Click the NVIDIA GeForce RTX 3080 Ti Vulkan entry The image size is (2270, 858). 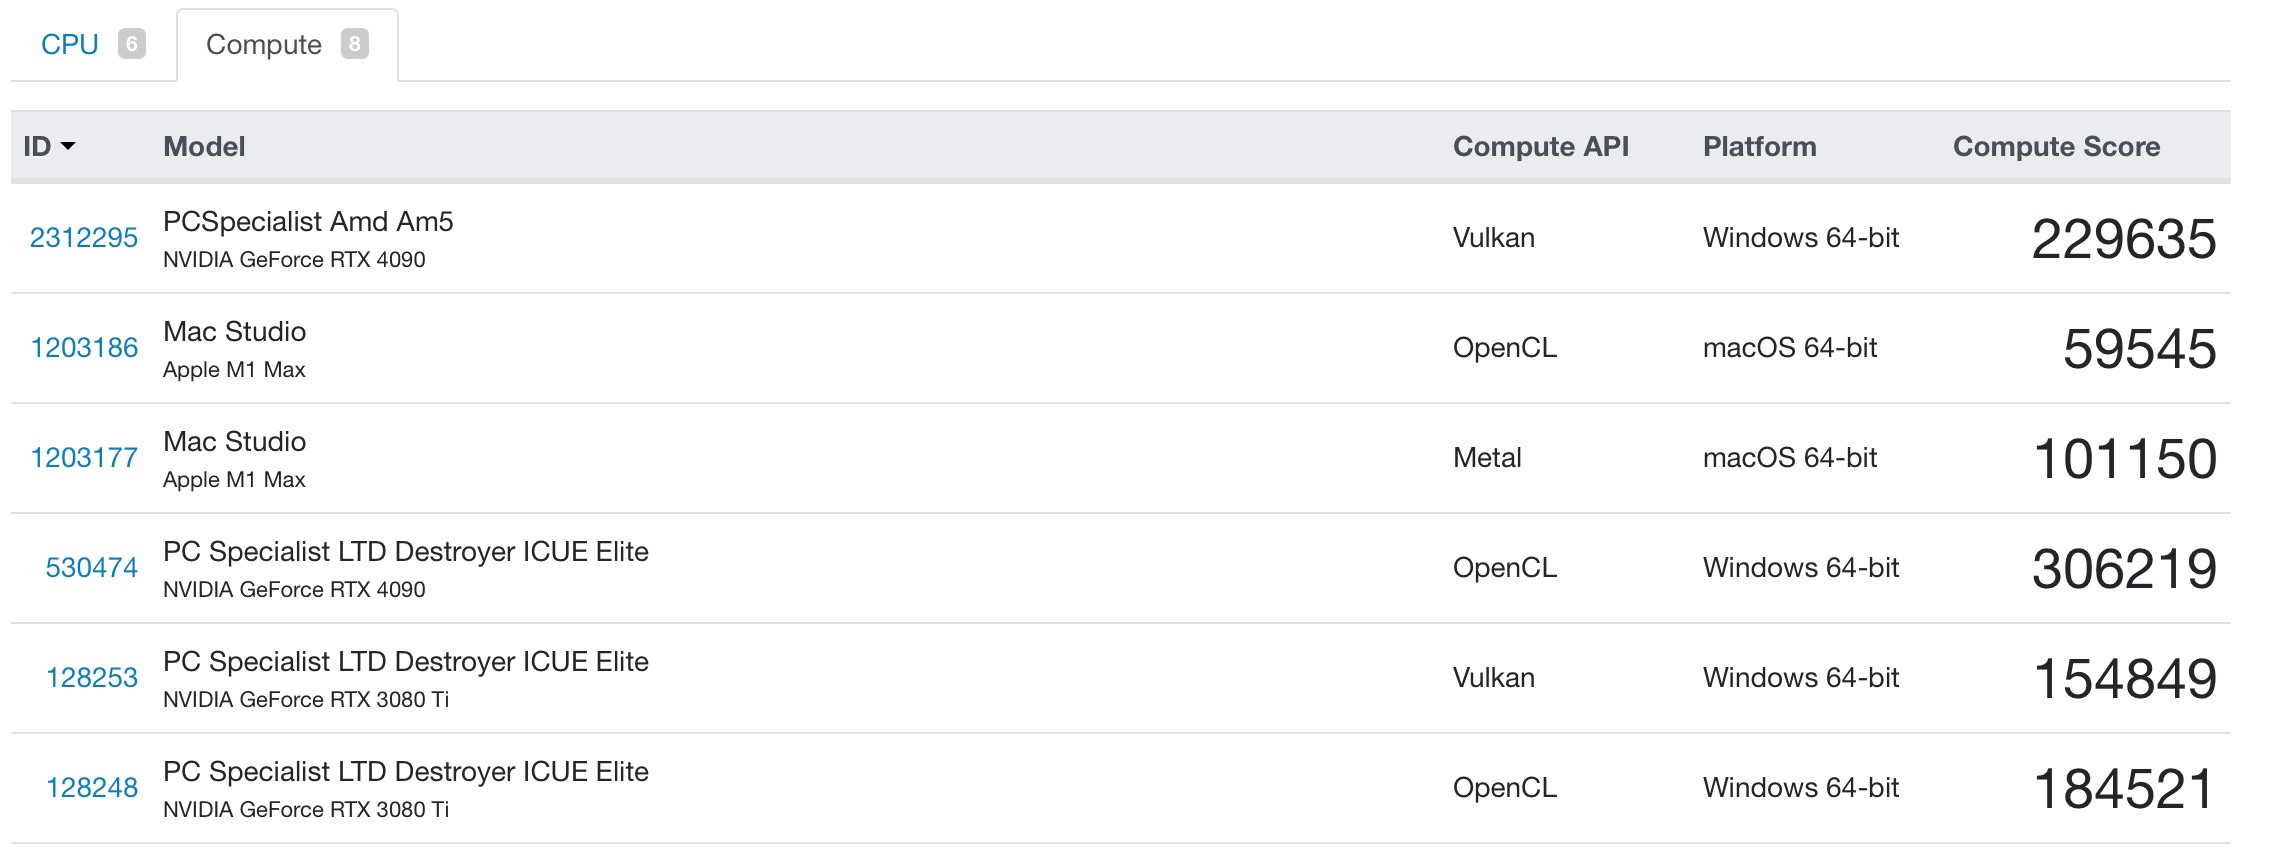coord(306,699)
